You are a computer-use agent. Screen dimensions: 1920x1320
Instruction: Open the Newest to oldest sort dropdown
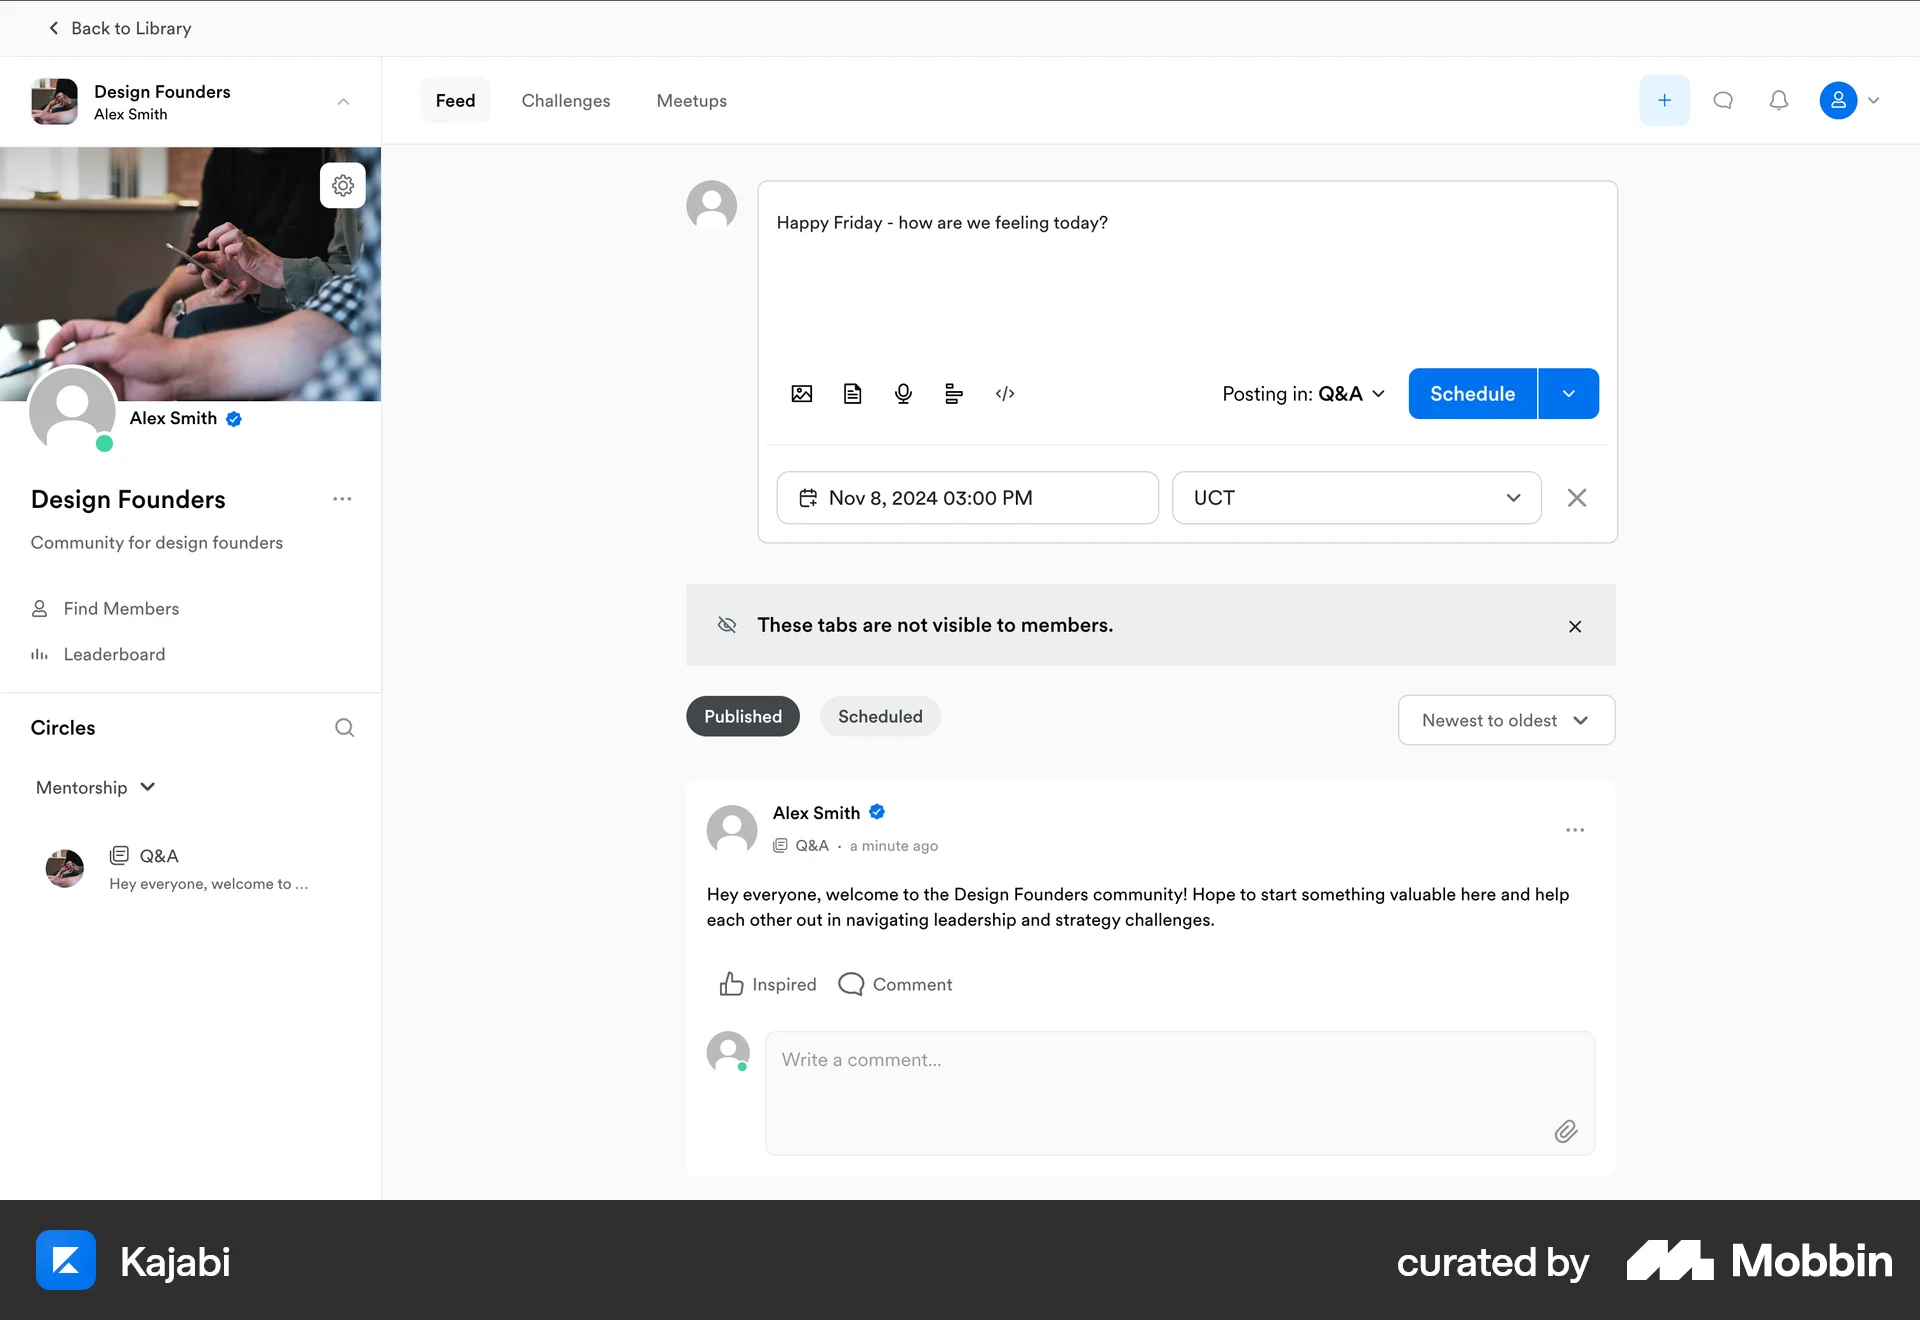(1505, 720)
